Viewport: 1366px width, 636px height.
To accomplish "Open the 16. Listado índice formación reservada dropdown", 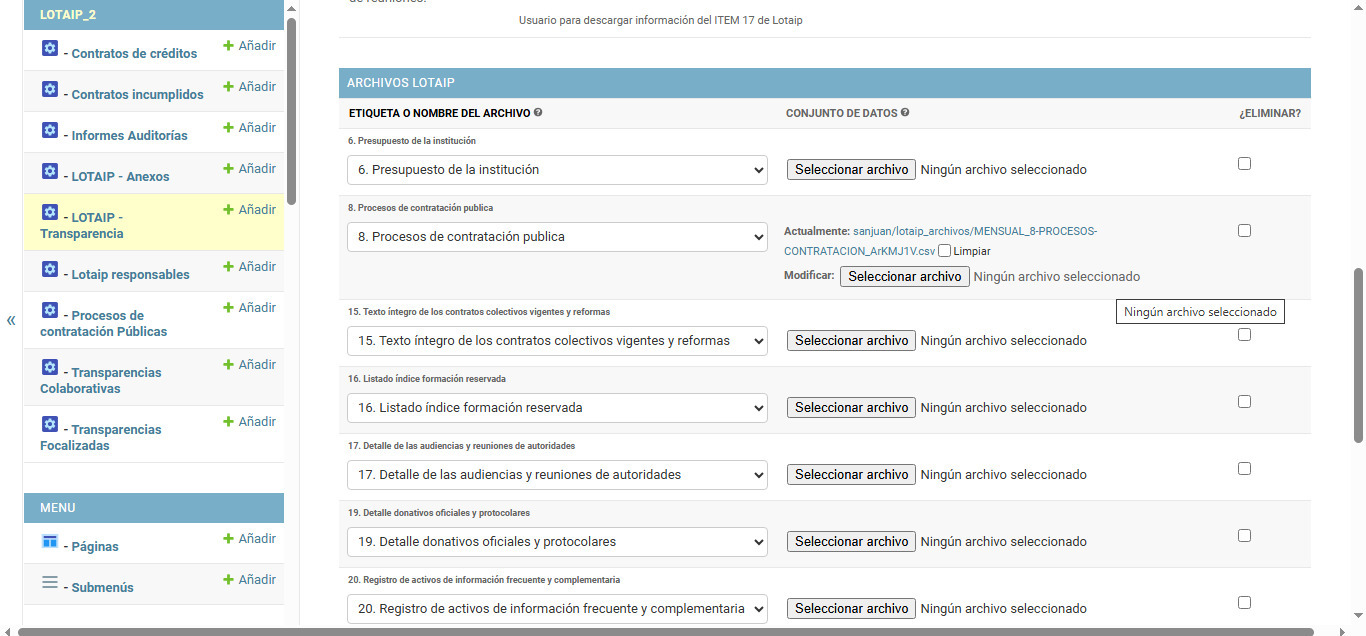I will pos(557,408).
